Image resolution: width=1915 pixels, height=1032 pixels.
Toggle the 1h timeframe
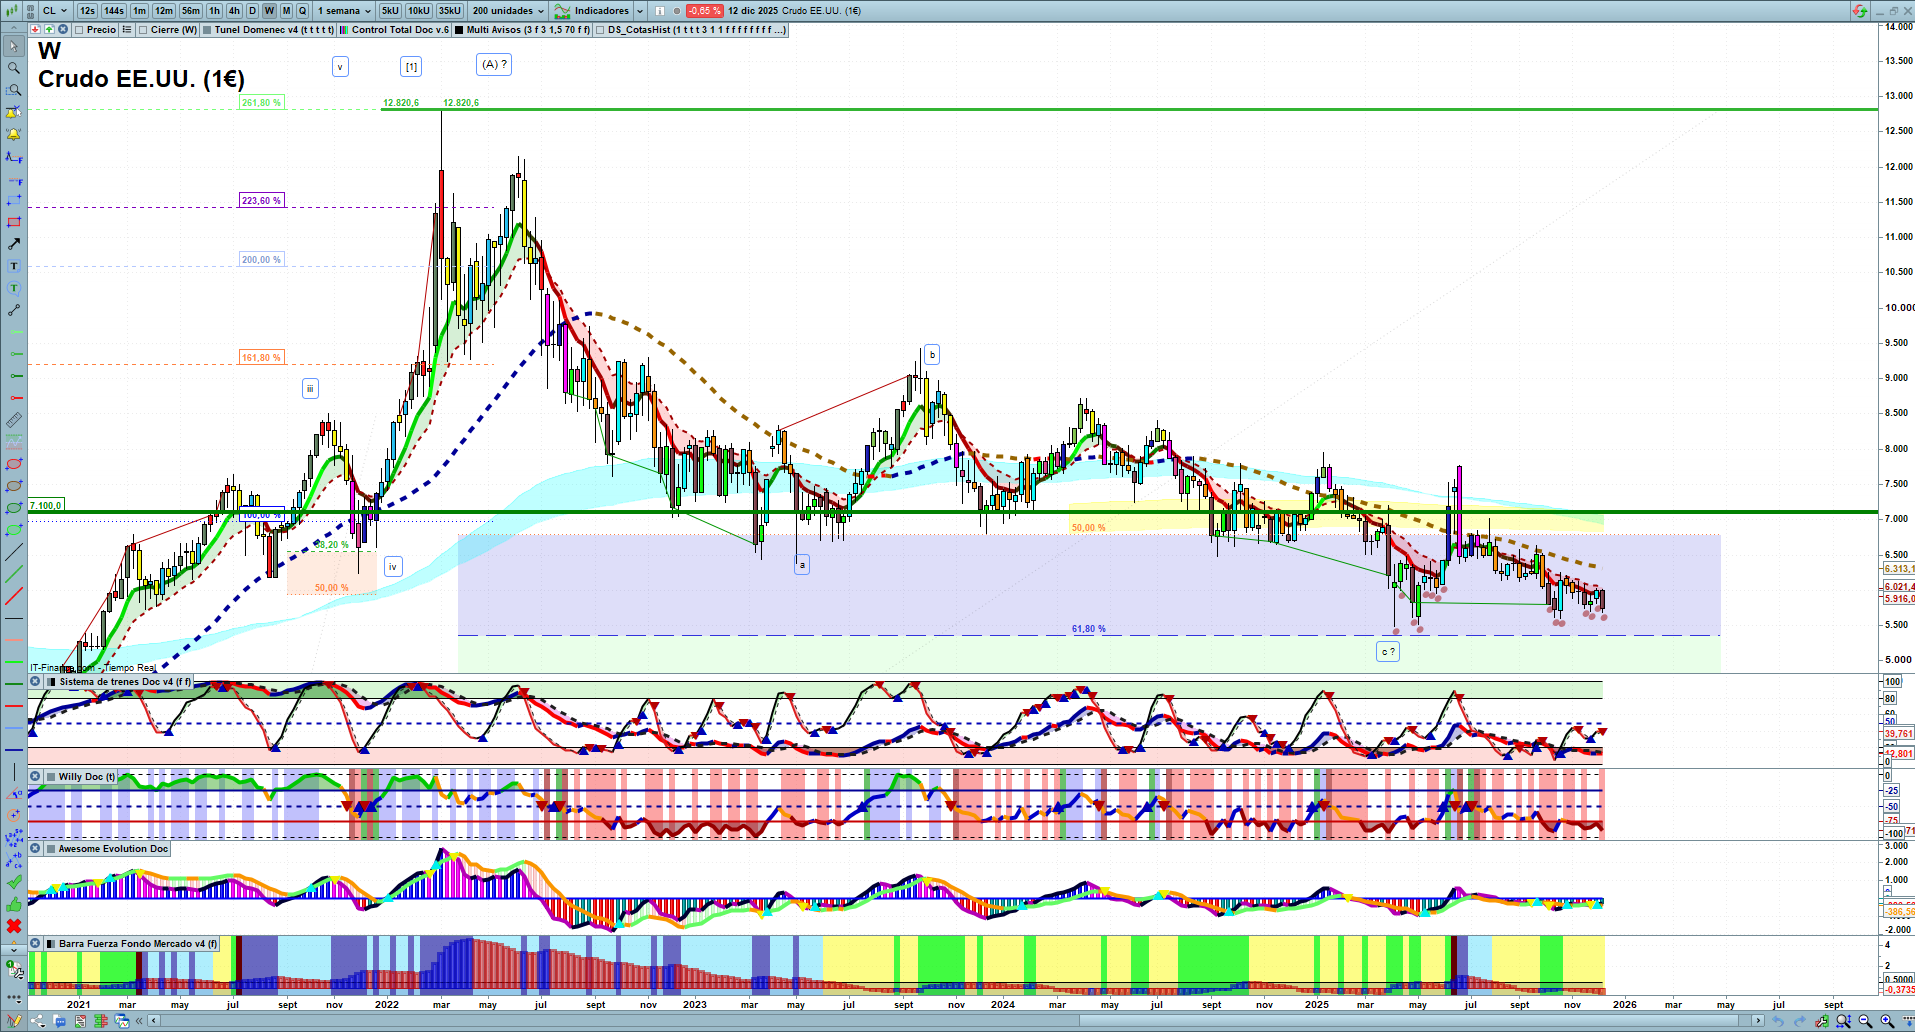214,11
